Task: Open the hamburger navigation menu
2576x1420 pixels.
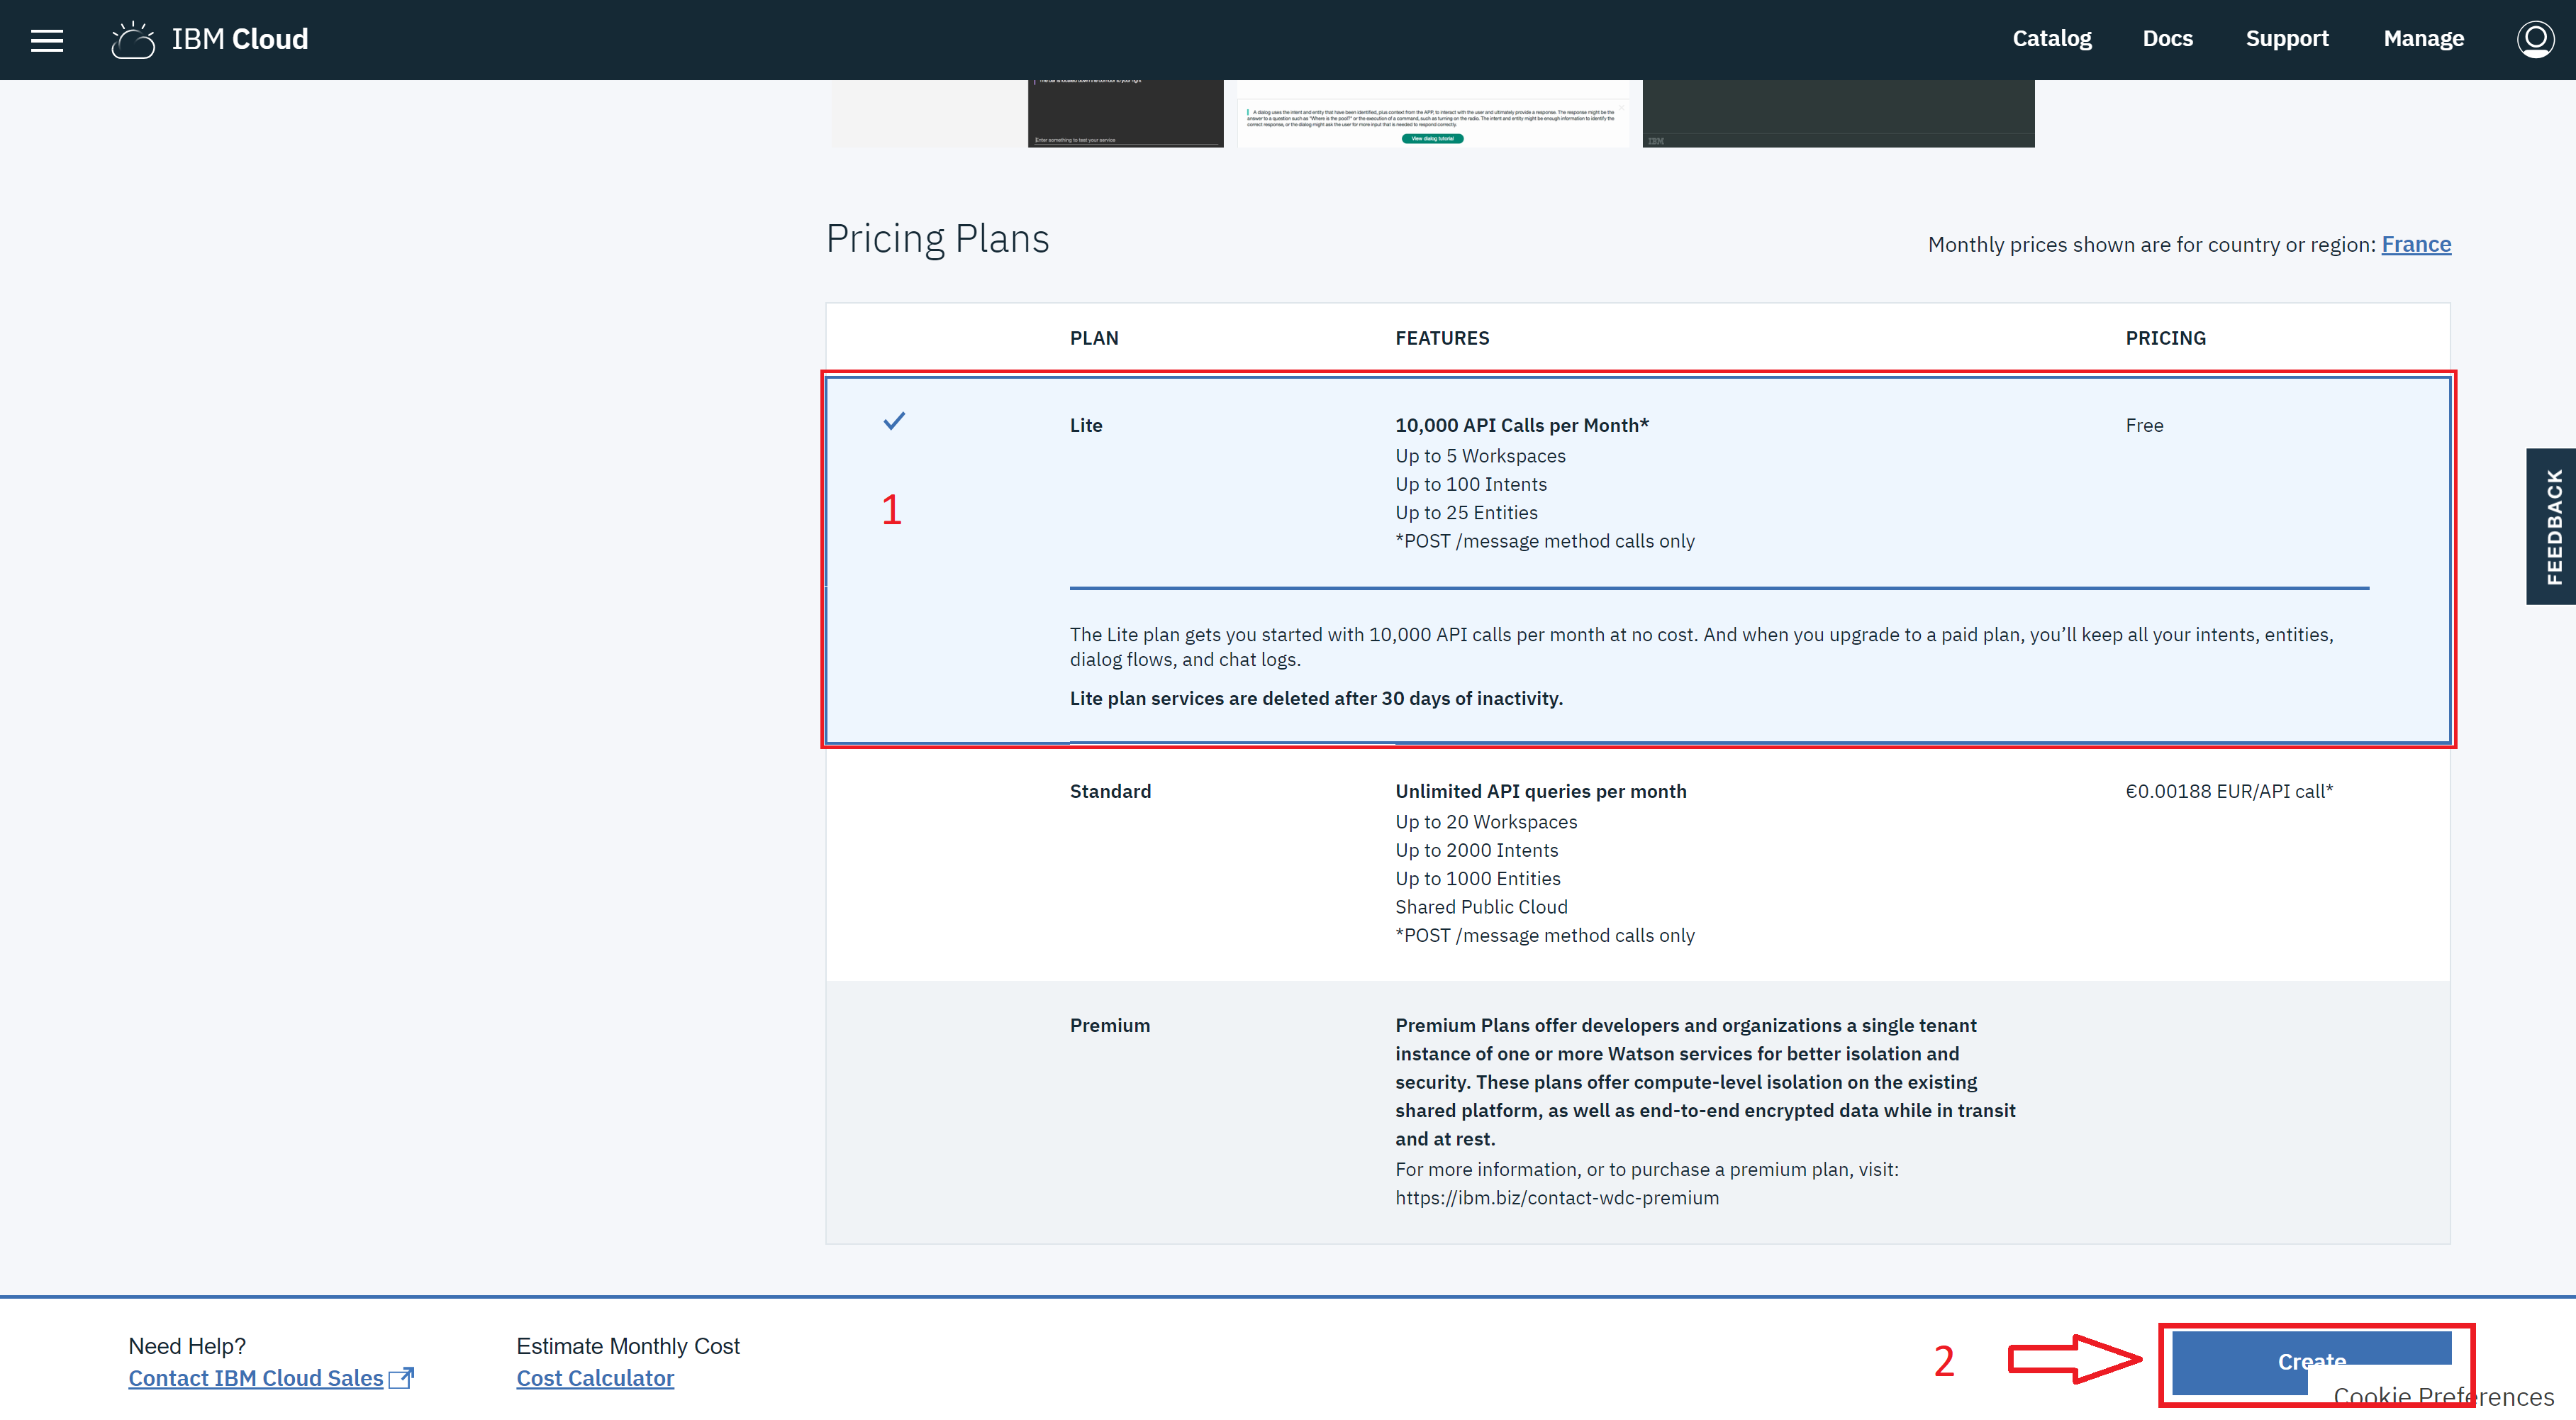Action: [x=47, y=40]
